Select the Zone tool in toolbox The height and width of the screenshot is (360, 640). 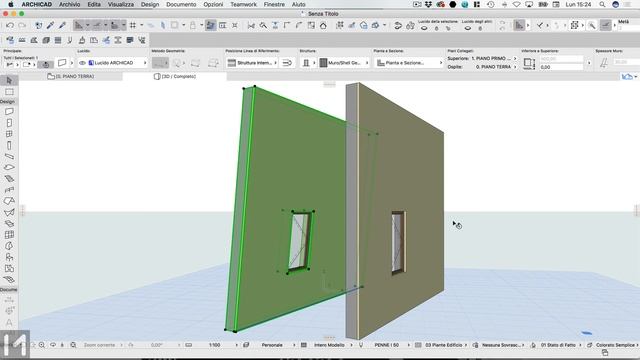pyautogui.click(x=9, y=269)
